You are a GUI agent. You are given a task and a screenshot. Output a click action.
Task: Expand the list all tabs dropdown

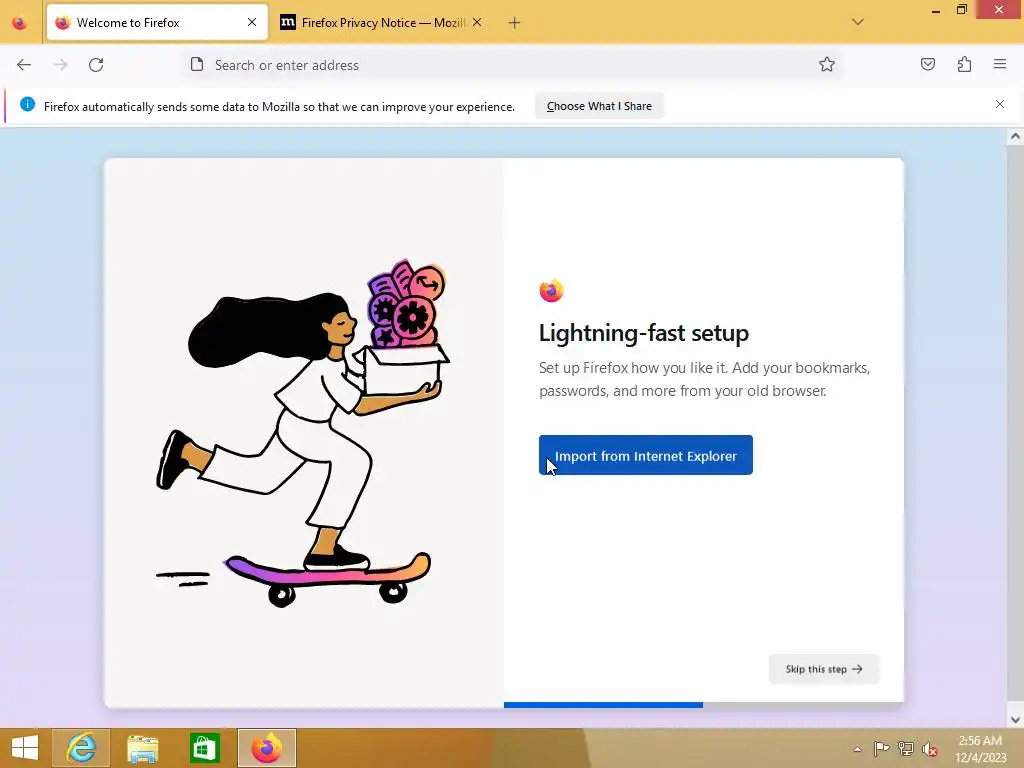coord(858,22)
